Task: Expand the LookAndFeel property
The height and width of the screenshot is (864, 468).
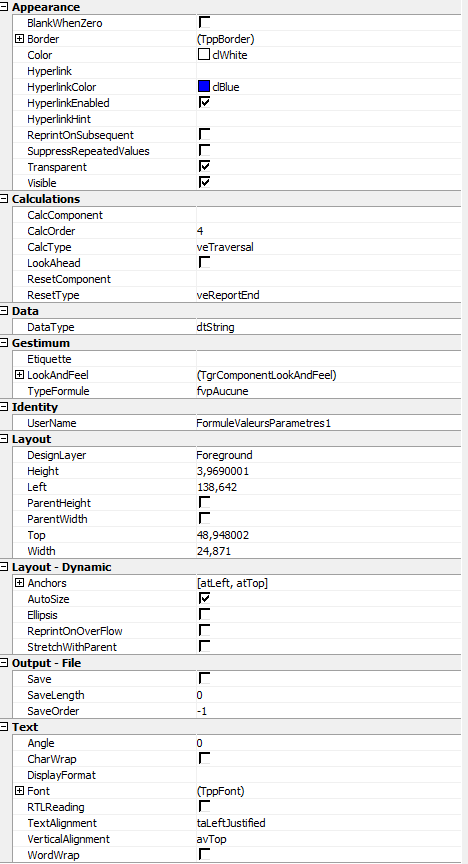Action: tap(20, 375)
